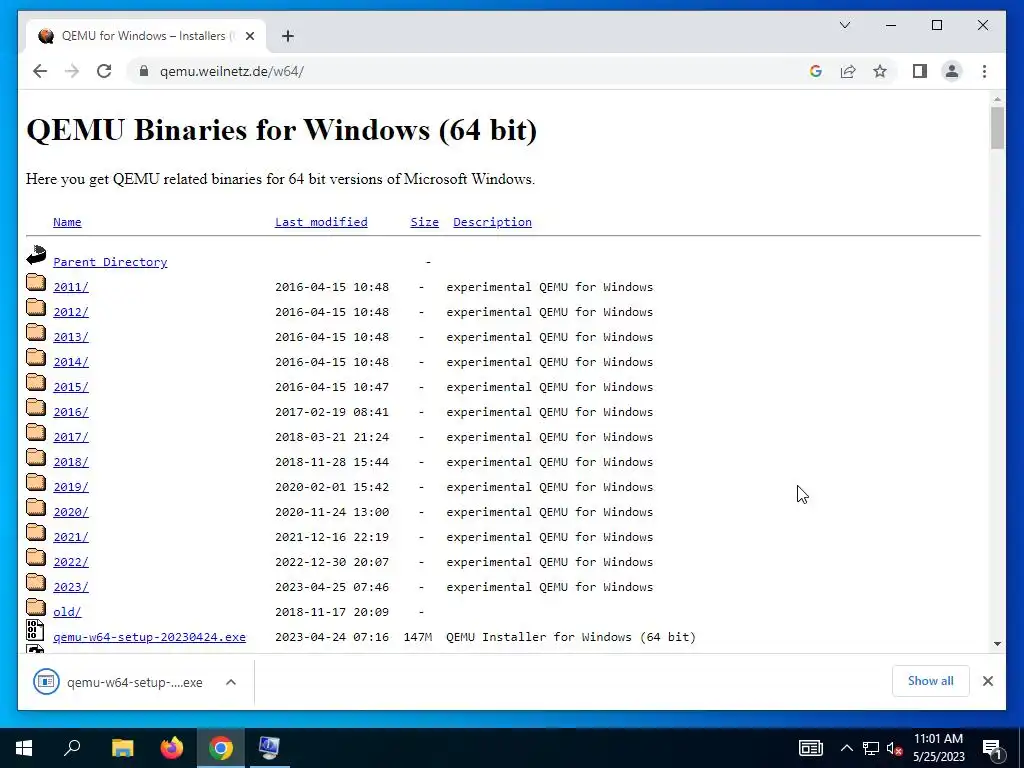1024x768 pixels.
Task: Click the Parent Directory back-arrow icon
Action: 36,255
